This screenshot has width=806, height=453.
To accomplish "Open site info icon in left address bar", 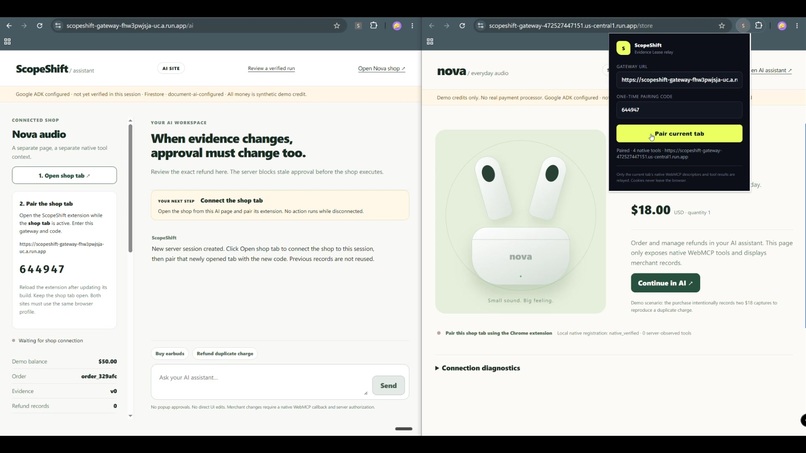I will pos(58,25).
